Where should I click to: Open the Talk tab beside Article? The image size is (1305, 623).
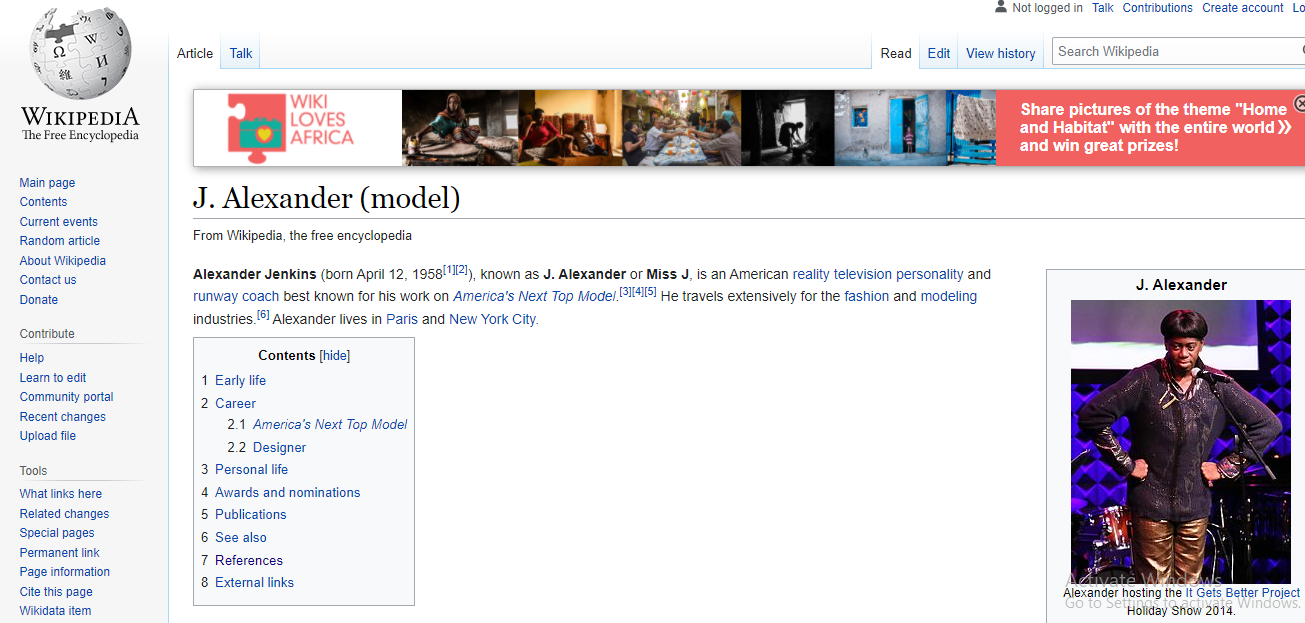[x=241, y=53]
